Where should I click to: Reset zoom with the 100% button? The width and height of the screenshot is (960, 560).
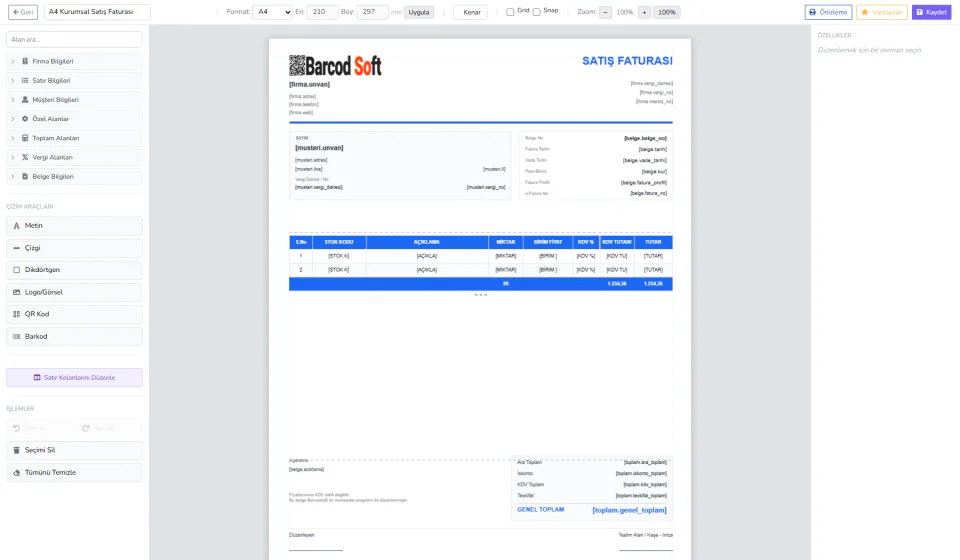666,12
